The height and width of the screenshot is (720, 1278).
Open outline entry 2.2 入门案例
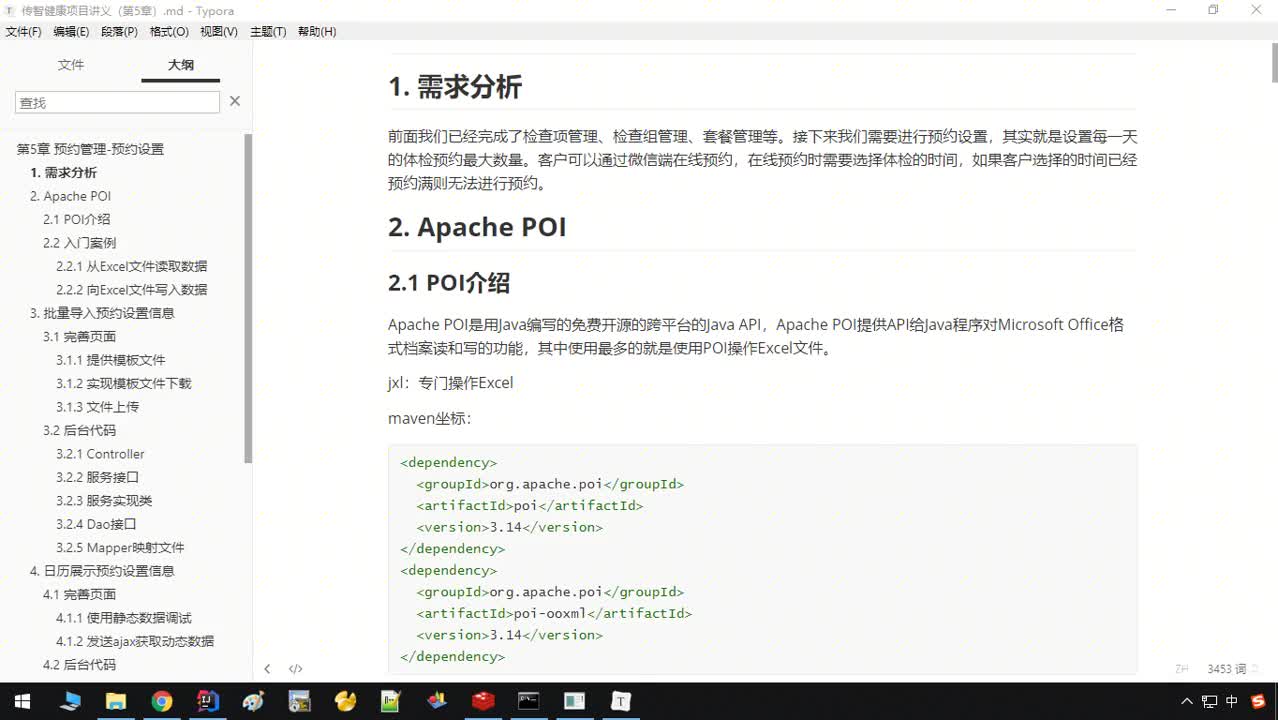pos(79,243)
